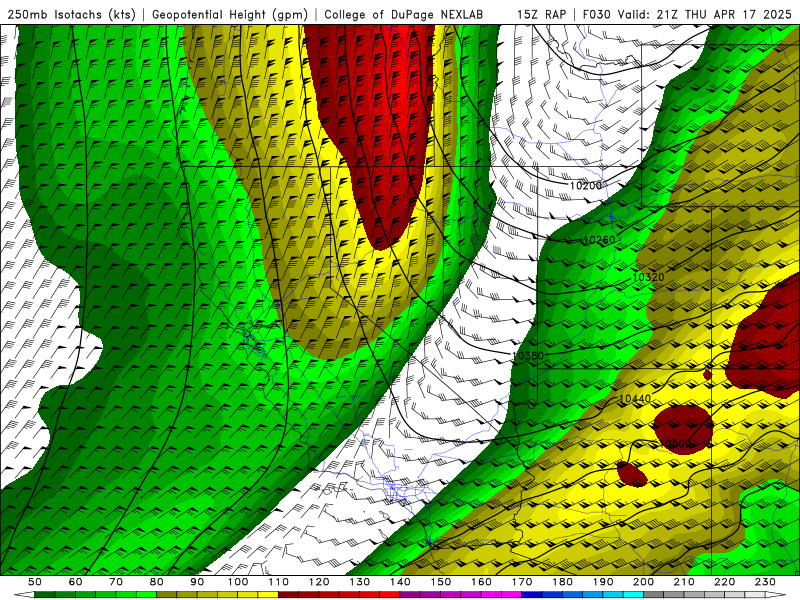
Task: Click the 10380 height contour label
Action: point(528,356)
